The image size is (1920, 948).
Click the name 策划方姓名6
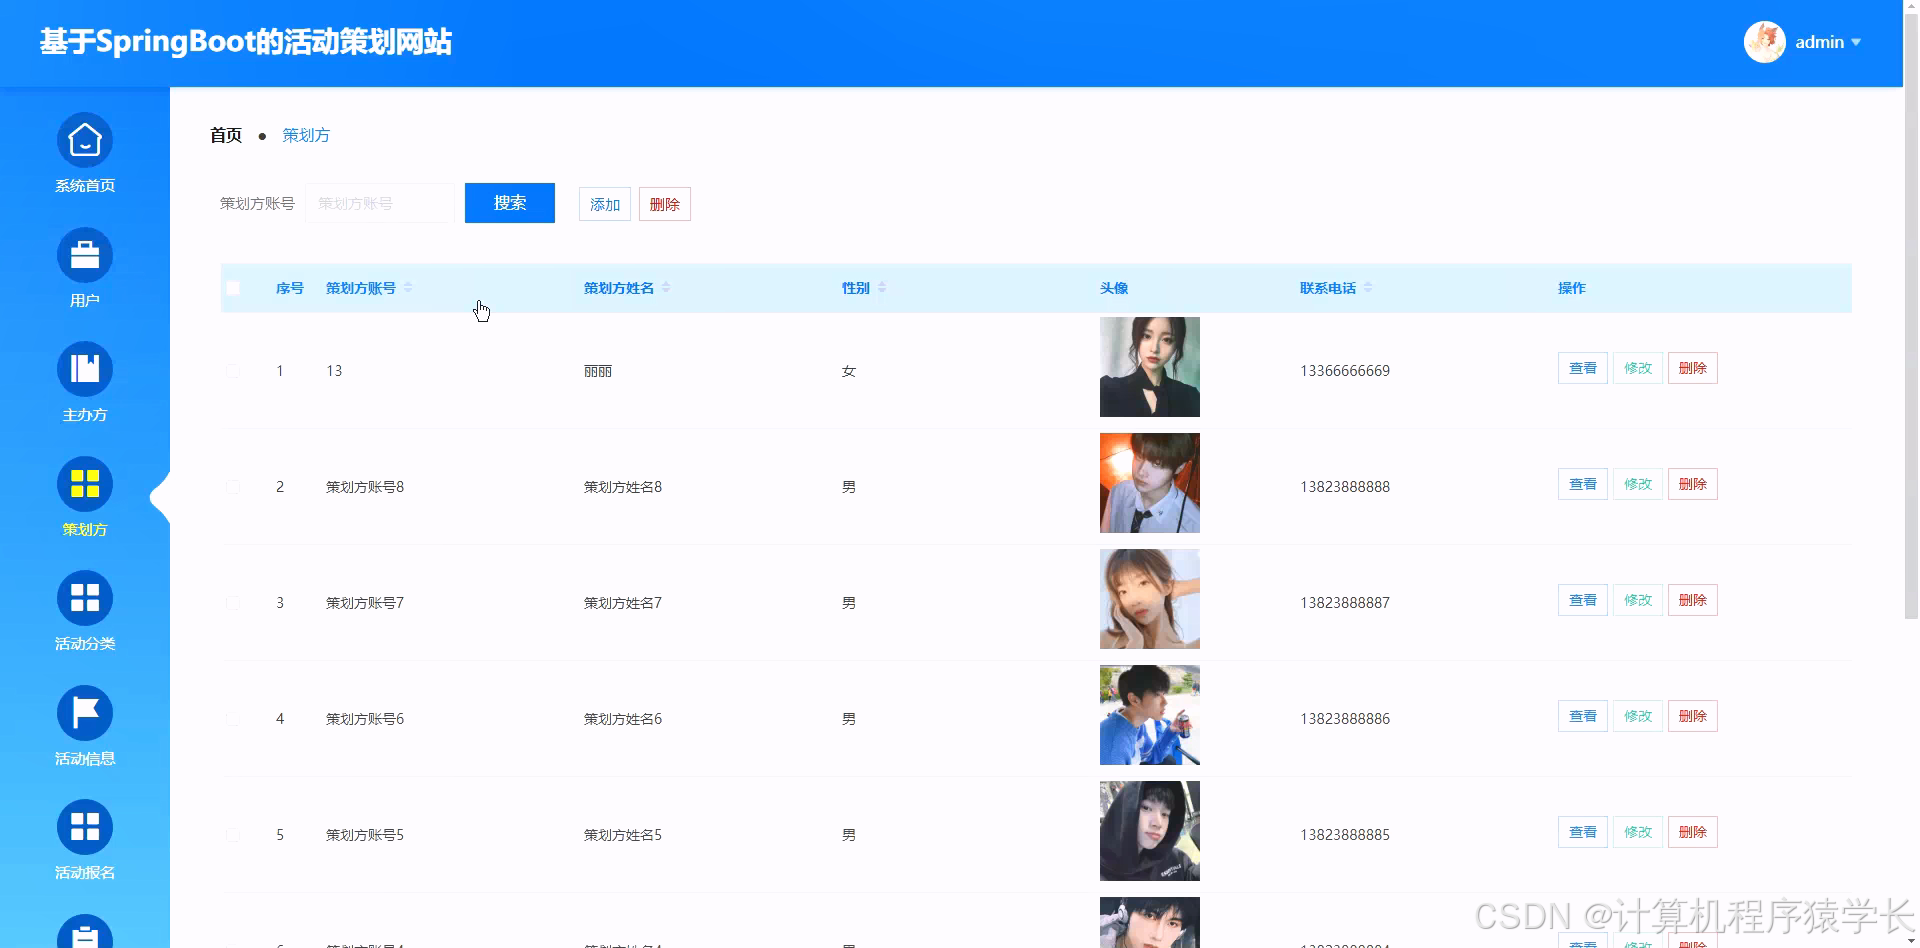click(x=623, y=719)
